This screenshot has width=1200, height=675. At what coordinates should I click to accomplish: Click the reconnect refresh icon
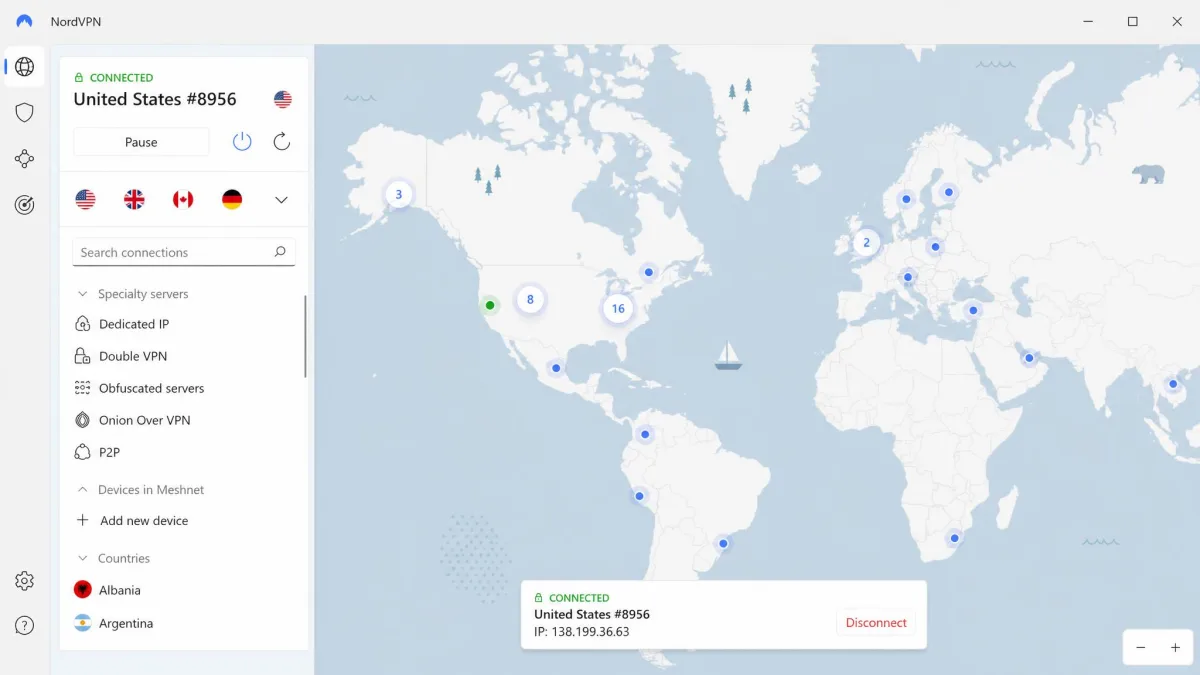coord(282,142)
